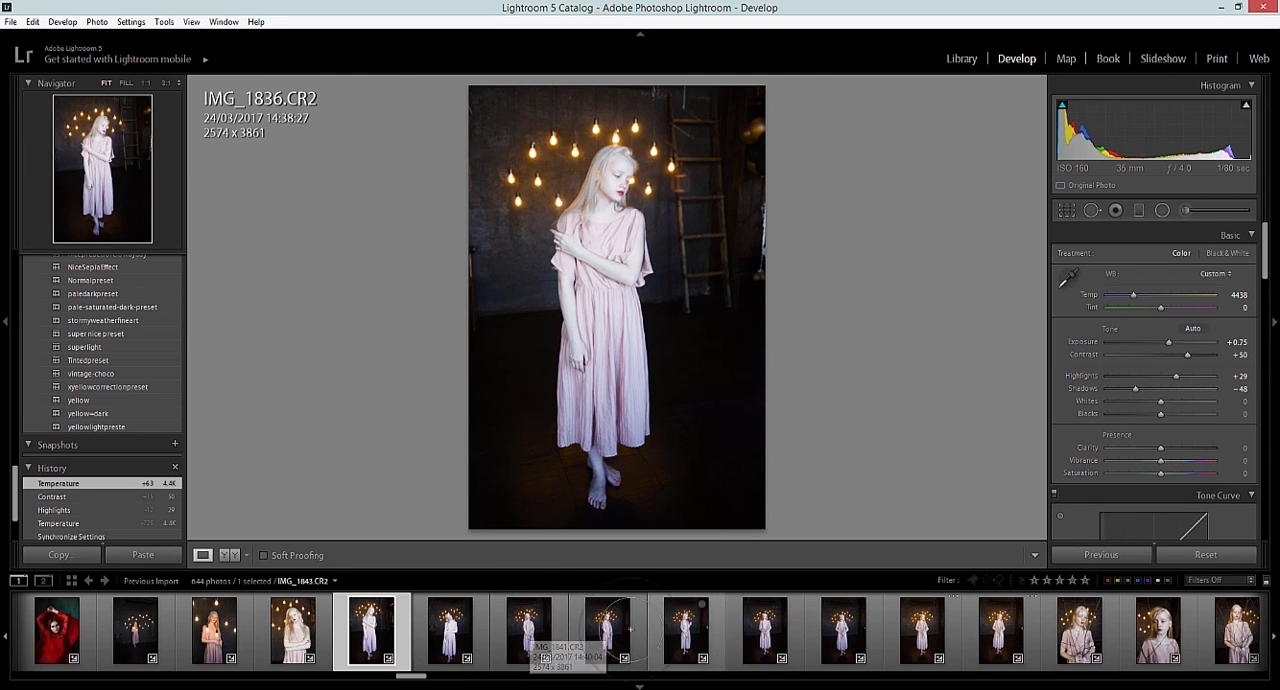Viewport: 1280px width, 690px height.
Task: Go forward to next photo source
Action: pyautogui.click(x=105, y=580)
